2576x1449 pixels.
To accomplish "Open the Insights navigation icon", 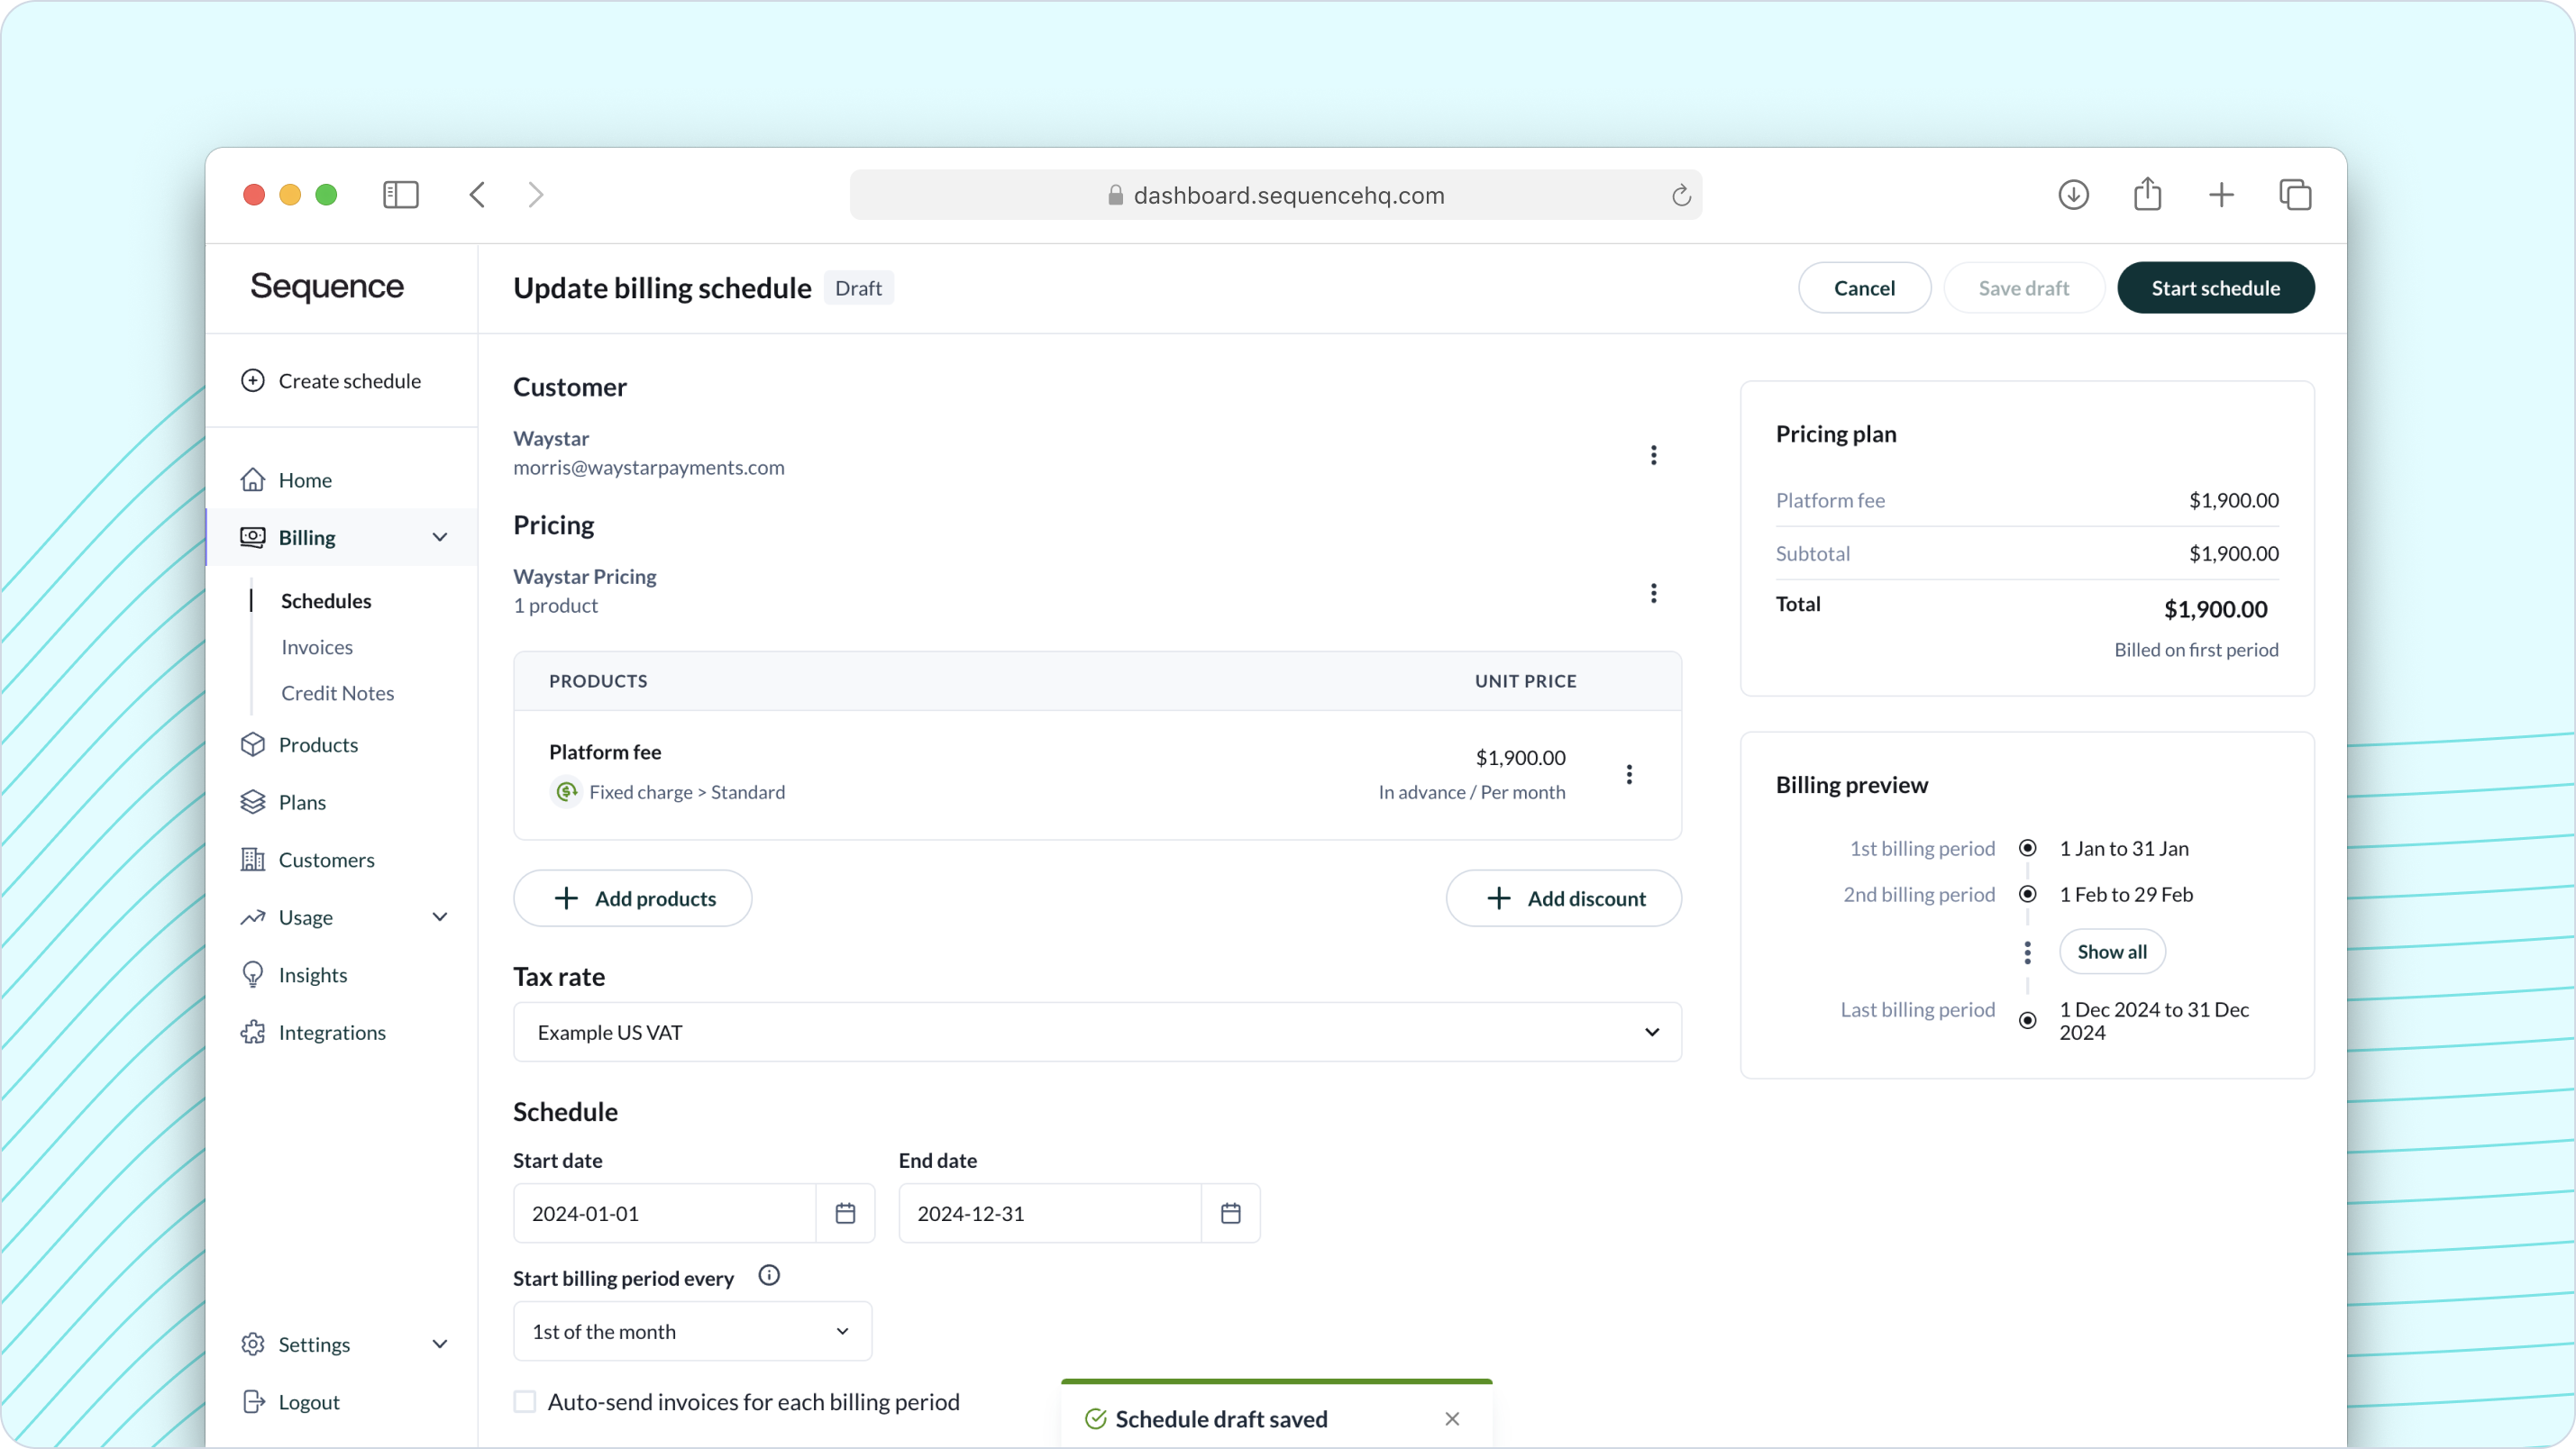I will point(253,975).
